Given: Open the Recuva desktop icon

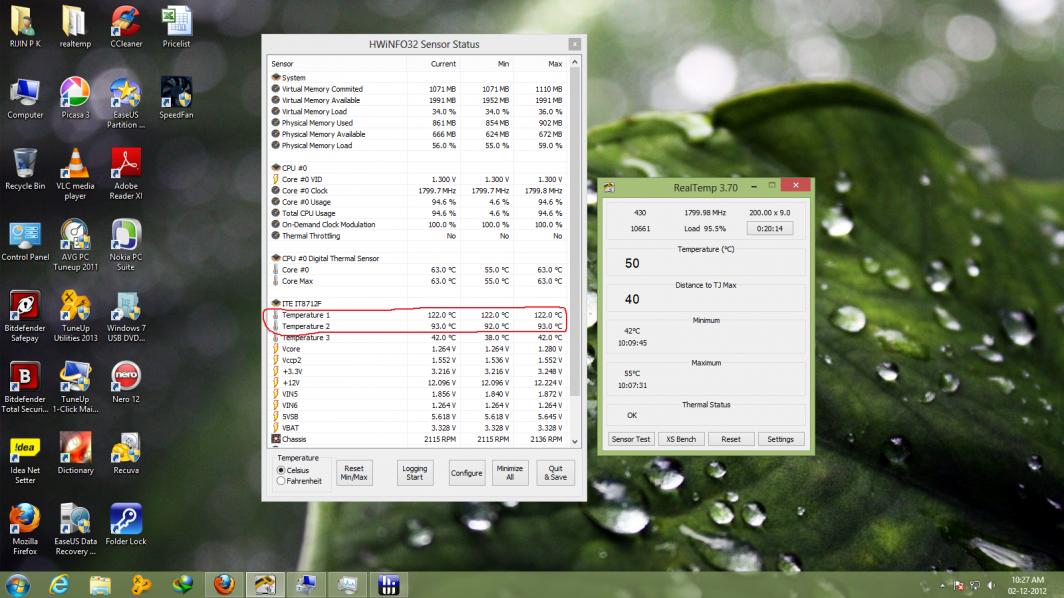Looking at the screenshot, I should click(x=125, y=451).
